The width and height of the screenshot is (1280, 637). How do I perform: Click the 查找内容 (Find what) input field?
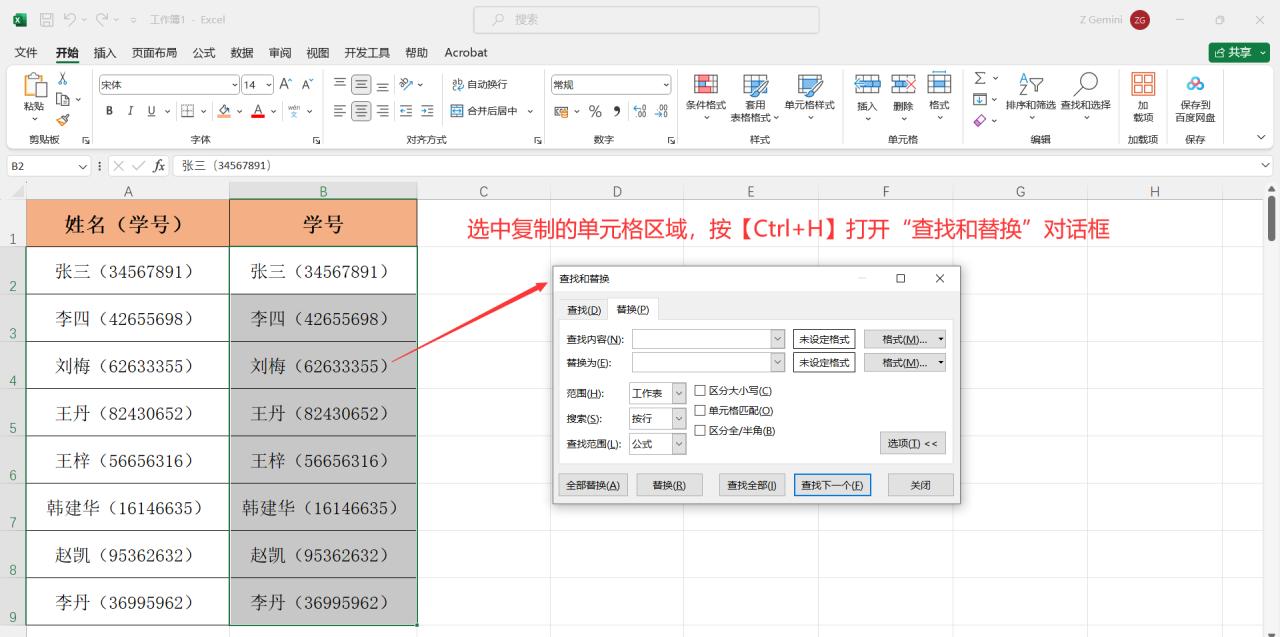(x=702, y=339)
